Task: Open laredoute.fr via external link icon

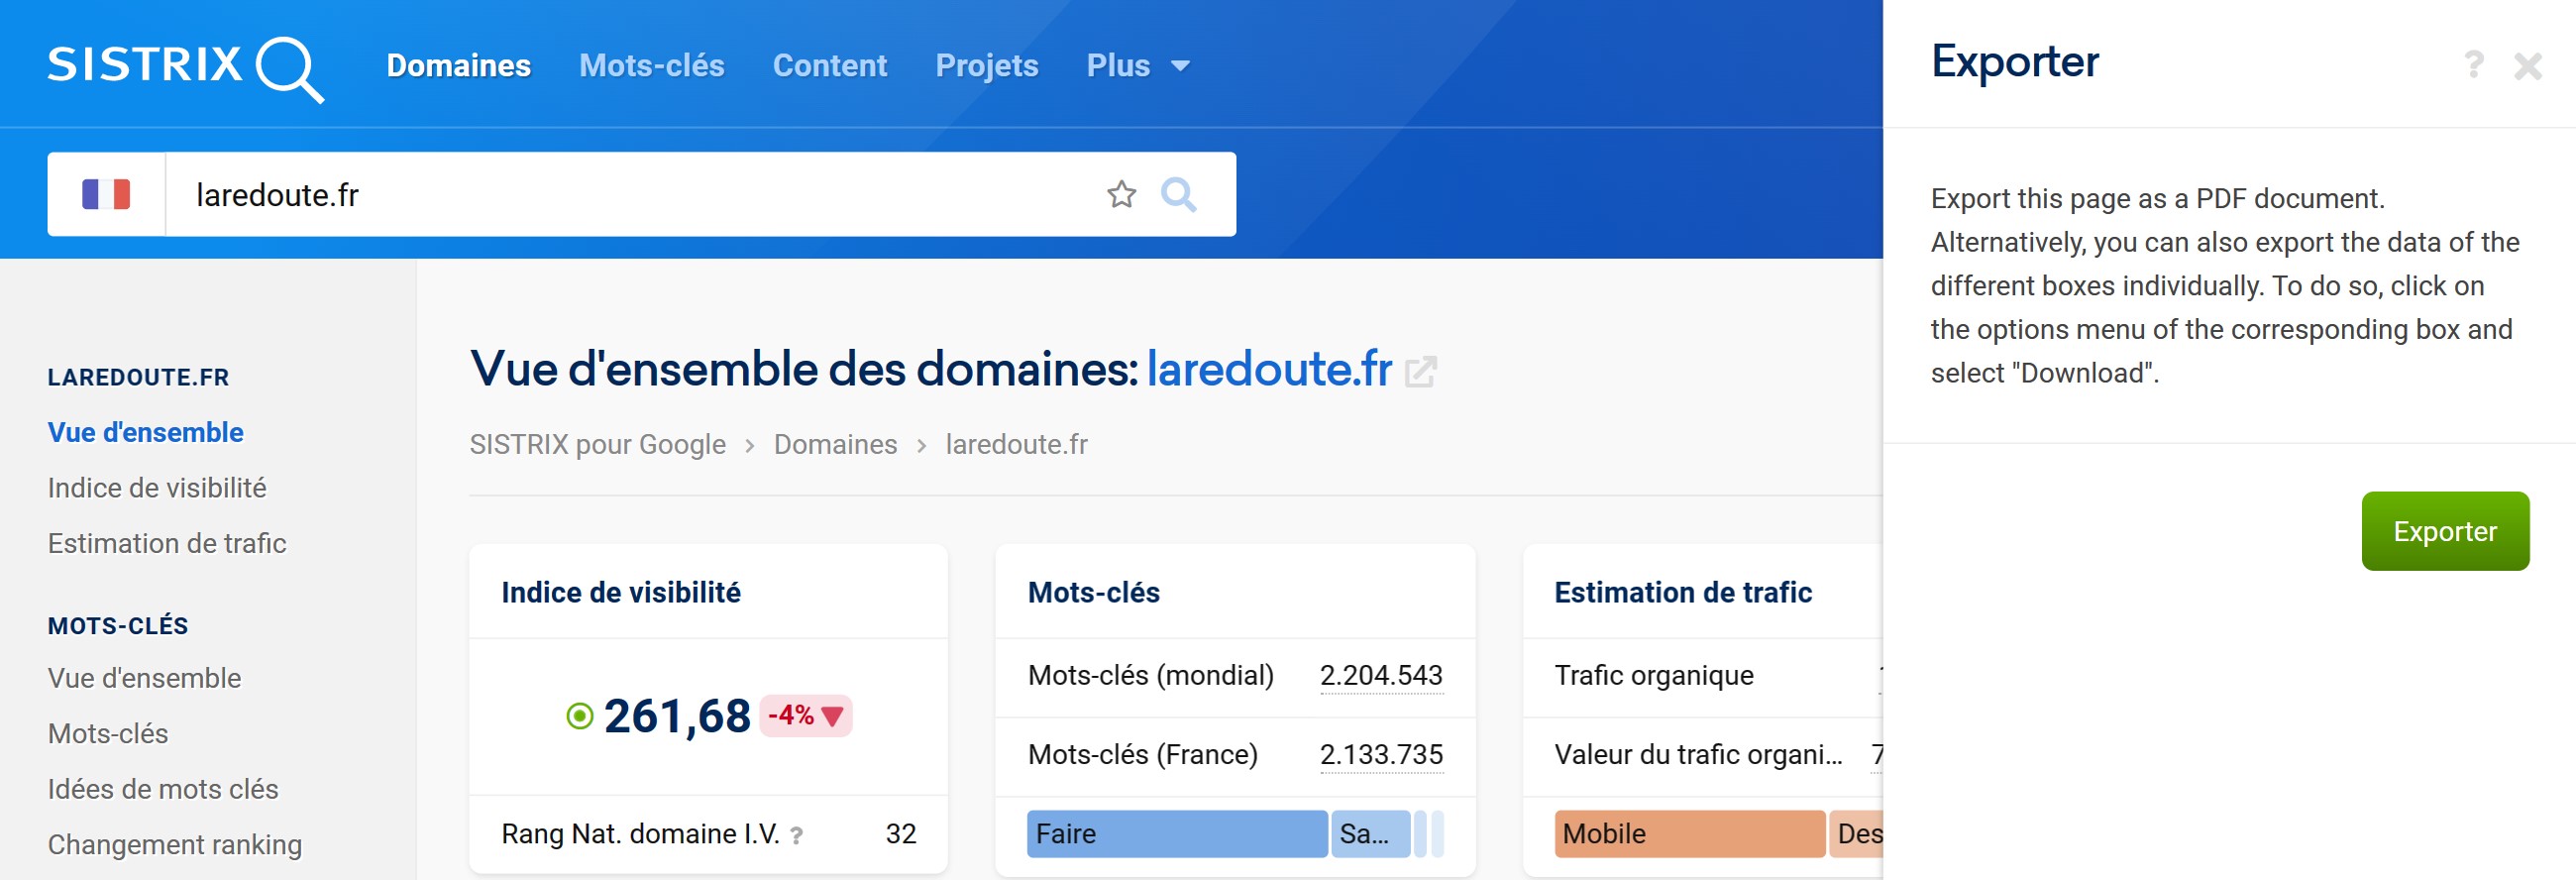Action: (1421, 372)
